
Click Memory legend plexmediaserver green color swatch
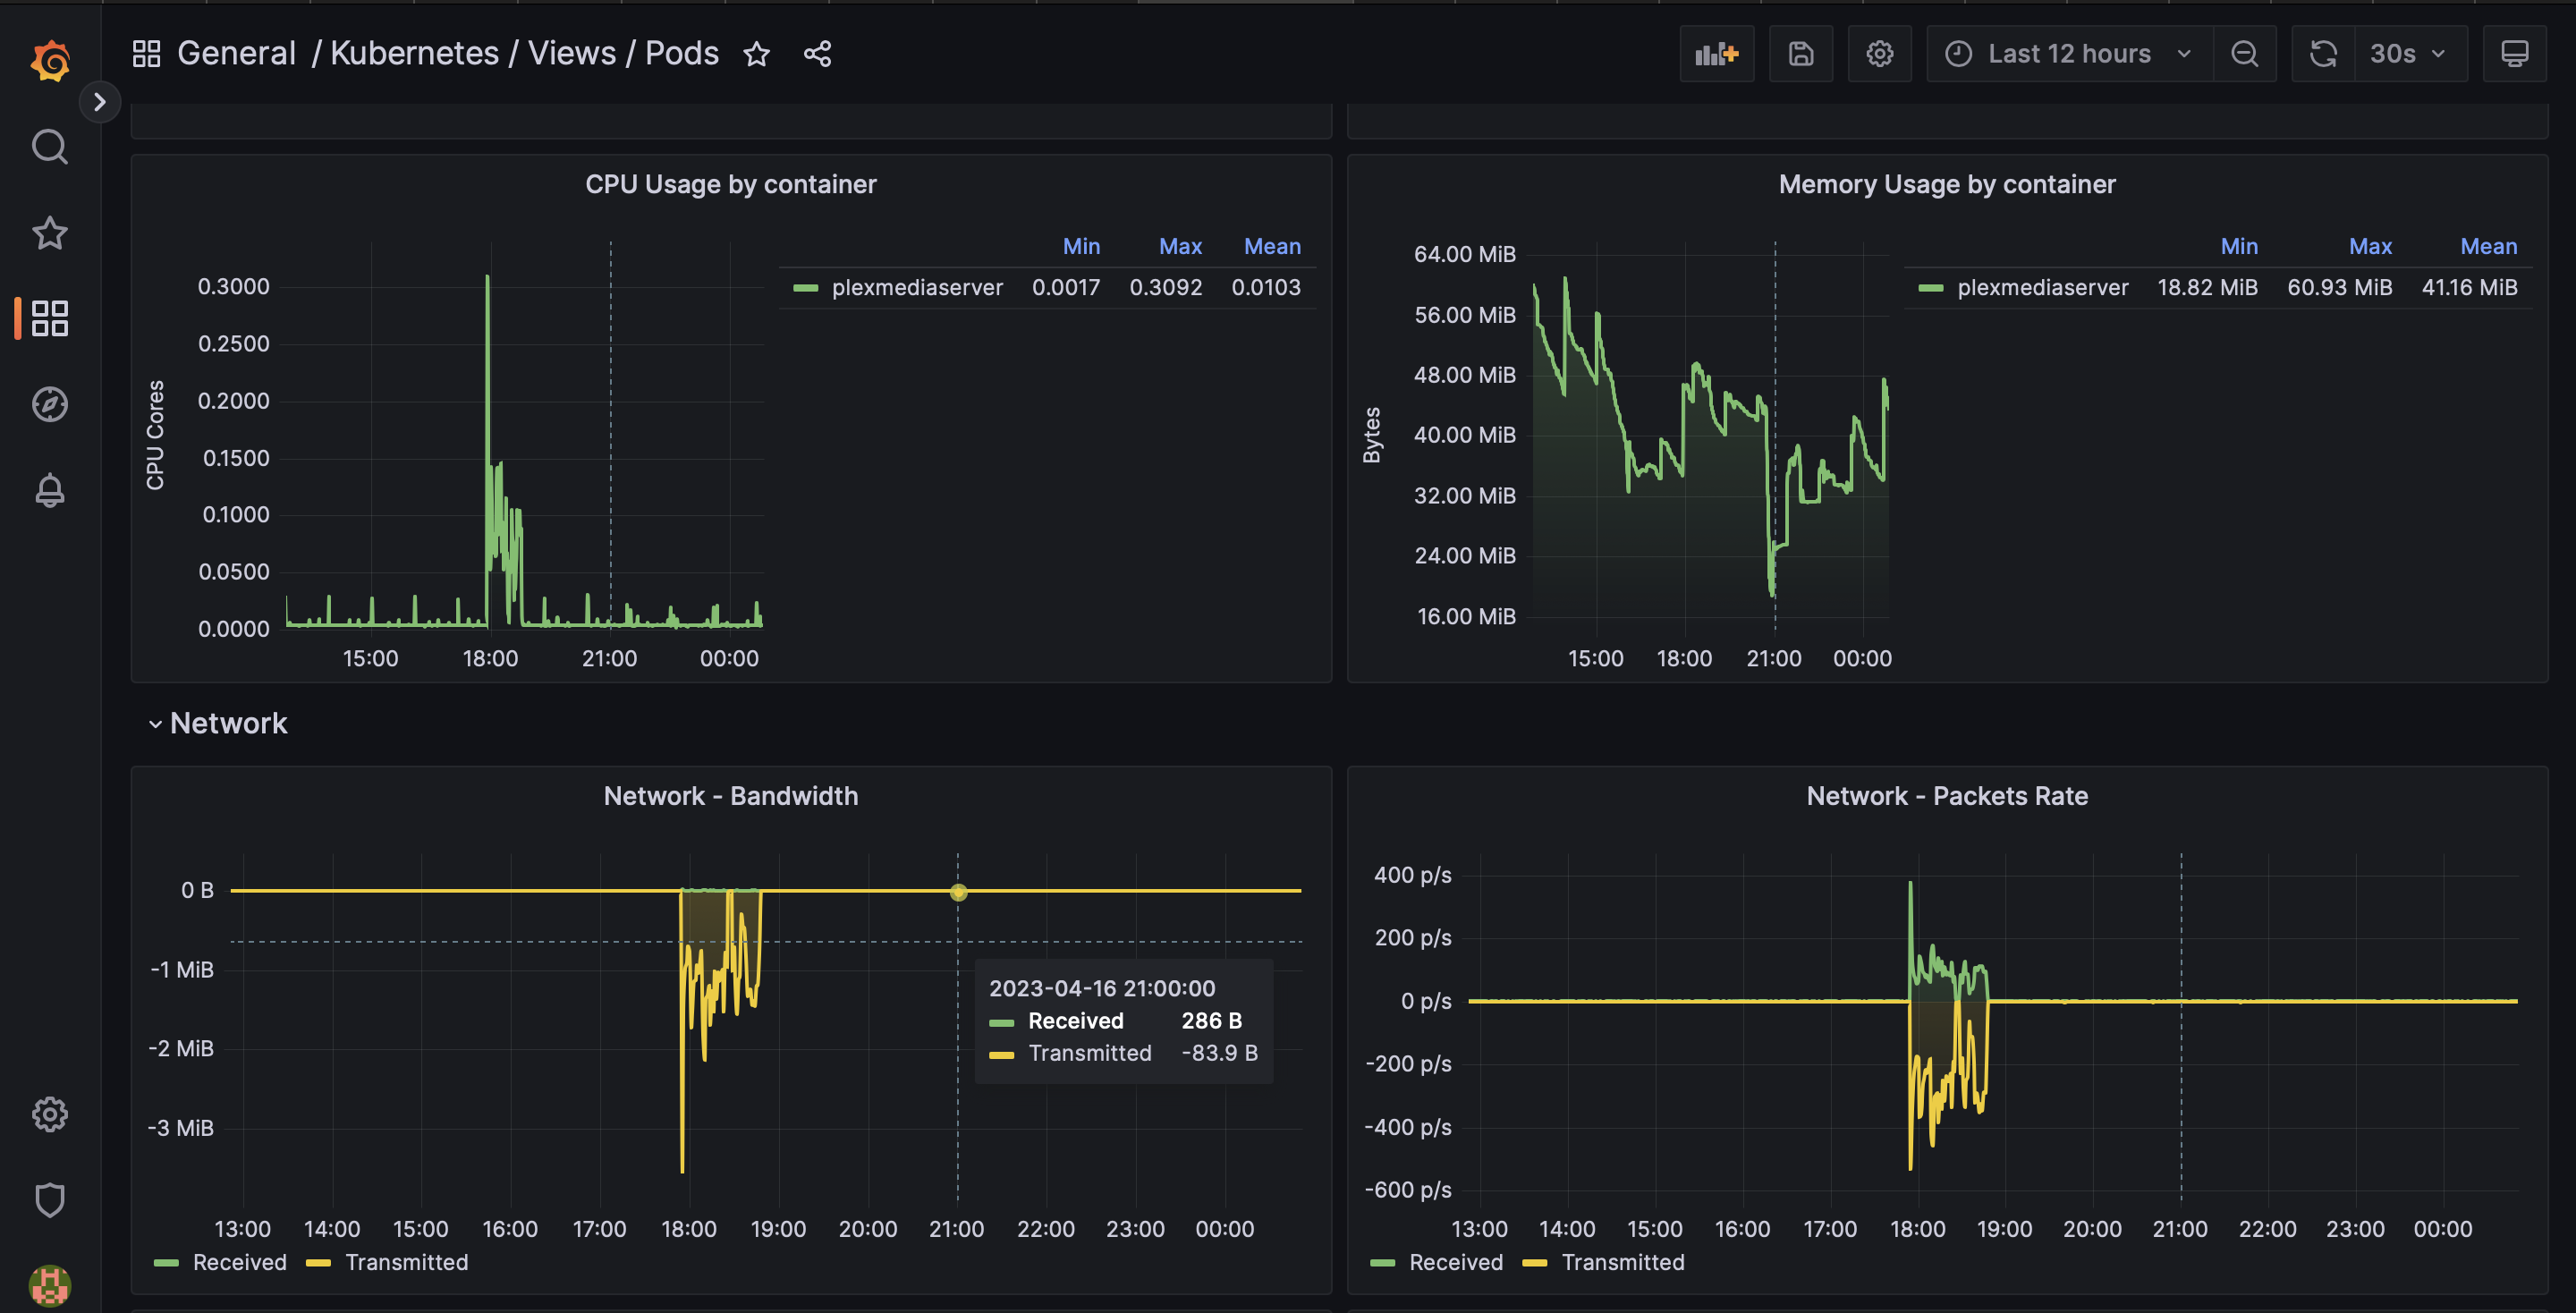coord(1930,288)
